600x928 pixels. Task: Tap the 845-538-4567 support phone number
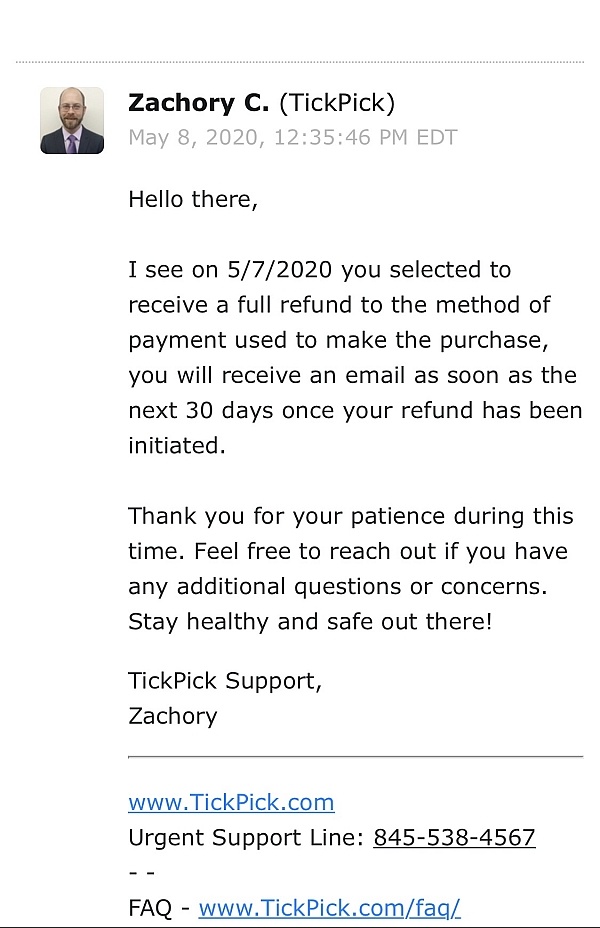(x=454, y=837)
